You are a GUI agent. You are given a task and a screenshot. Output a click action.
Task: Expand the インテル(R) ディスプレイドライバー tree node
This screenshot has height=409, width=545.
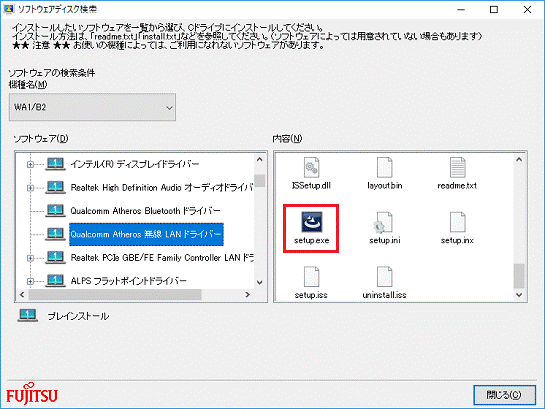pyautogui.click(x=30, y=164)
